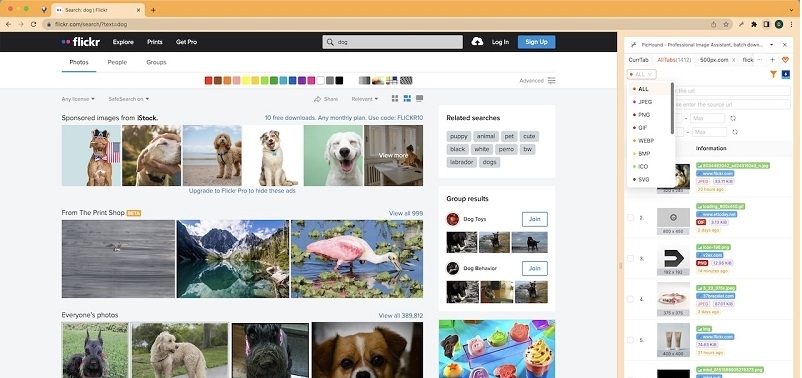Screen dimensions: 802x378
Task: Open the Get Pro menu item
Action: [186, 42]
